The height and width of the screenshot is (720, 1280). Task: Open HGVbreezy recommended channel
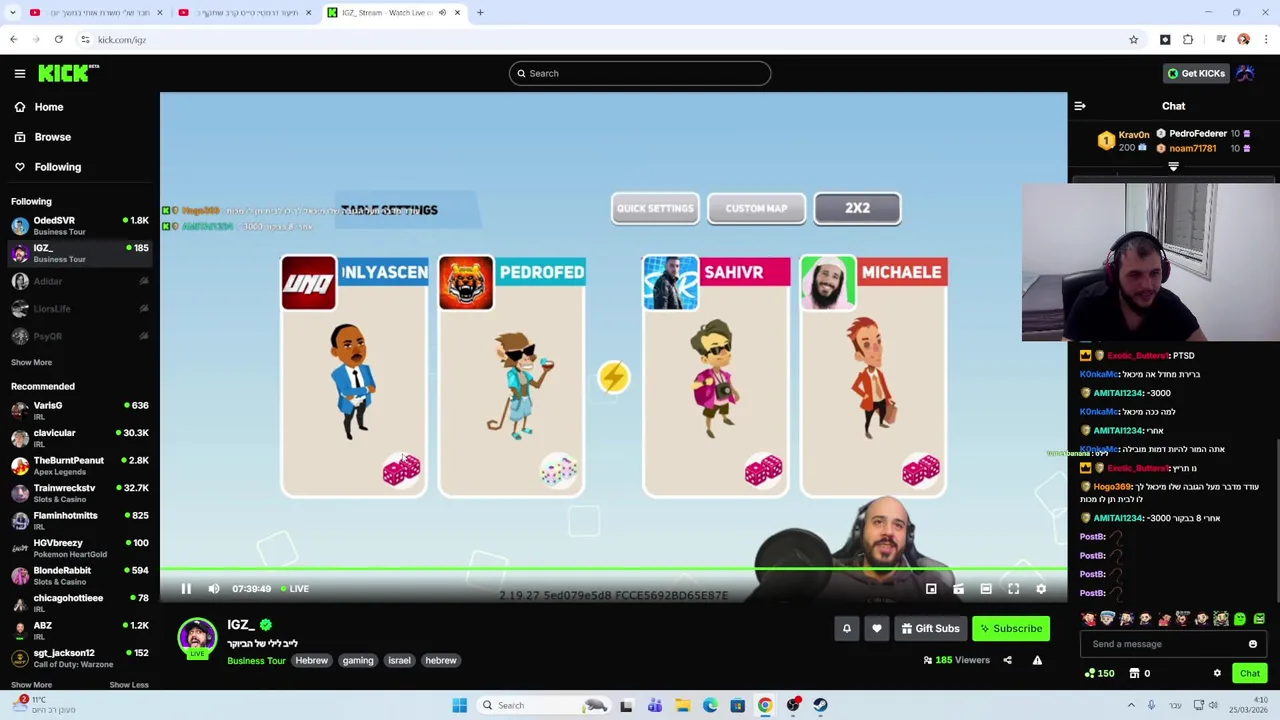tap(80, 548)
